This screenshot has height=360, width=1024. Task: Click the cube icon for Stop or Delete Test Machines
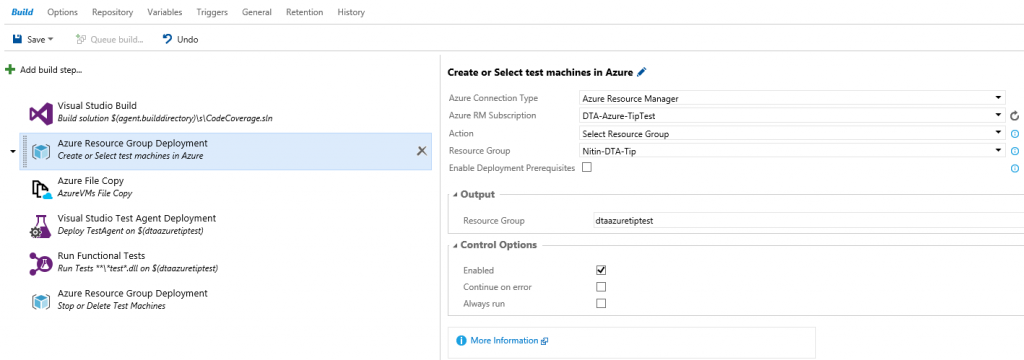click(x=42, y=301)
